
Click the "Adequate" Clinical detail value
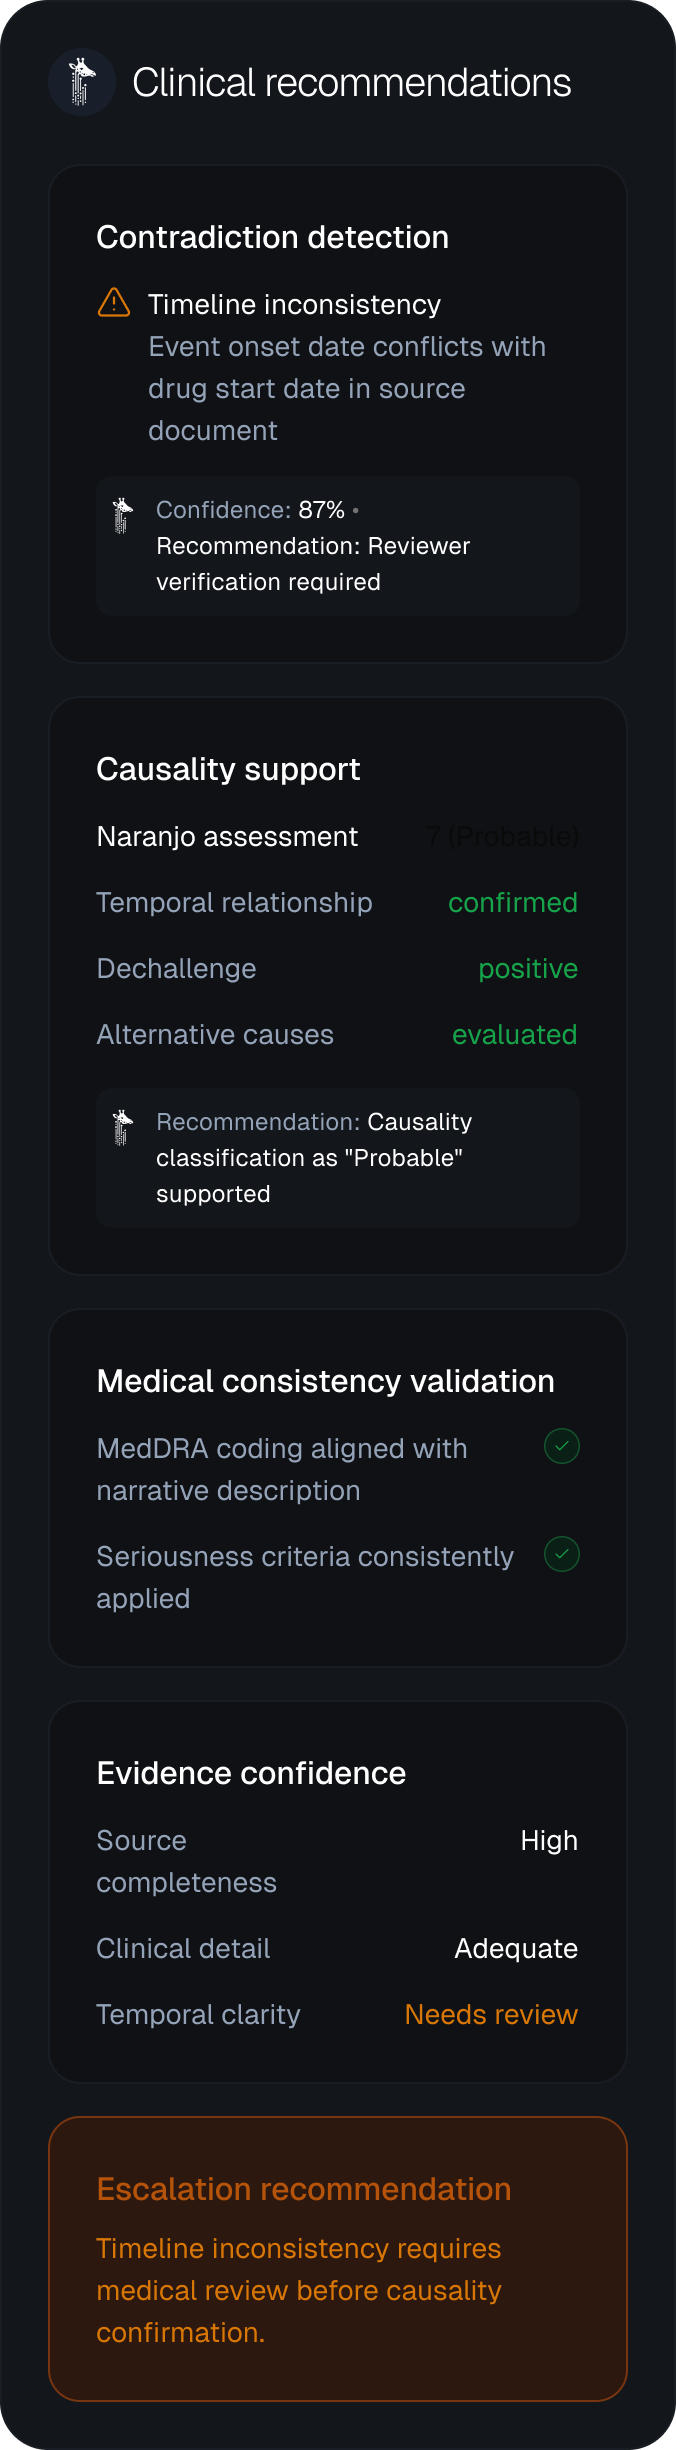[516, 1948]
